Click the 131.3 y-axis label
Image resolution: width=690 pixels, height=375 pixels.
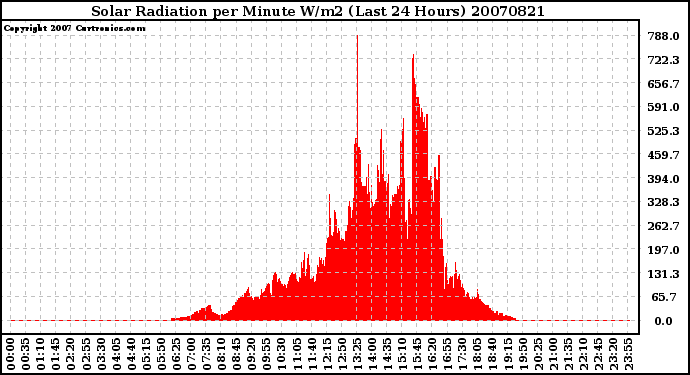tap(663, 274)
